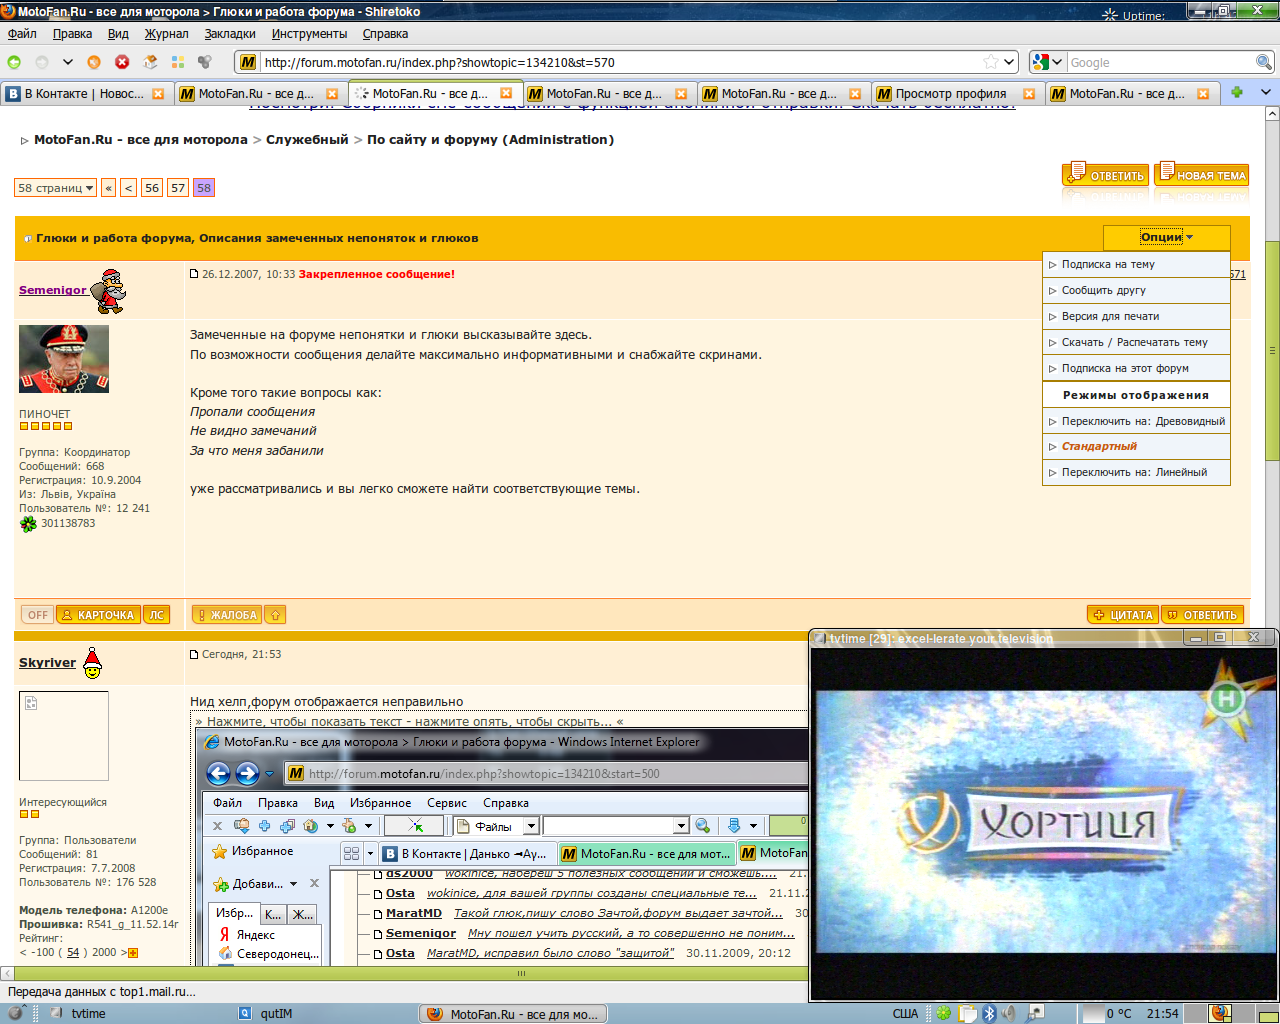Click the Google search input field
Screen dimensions: 1280x1024
(1160, 62)
